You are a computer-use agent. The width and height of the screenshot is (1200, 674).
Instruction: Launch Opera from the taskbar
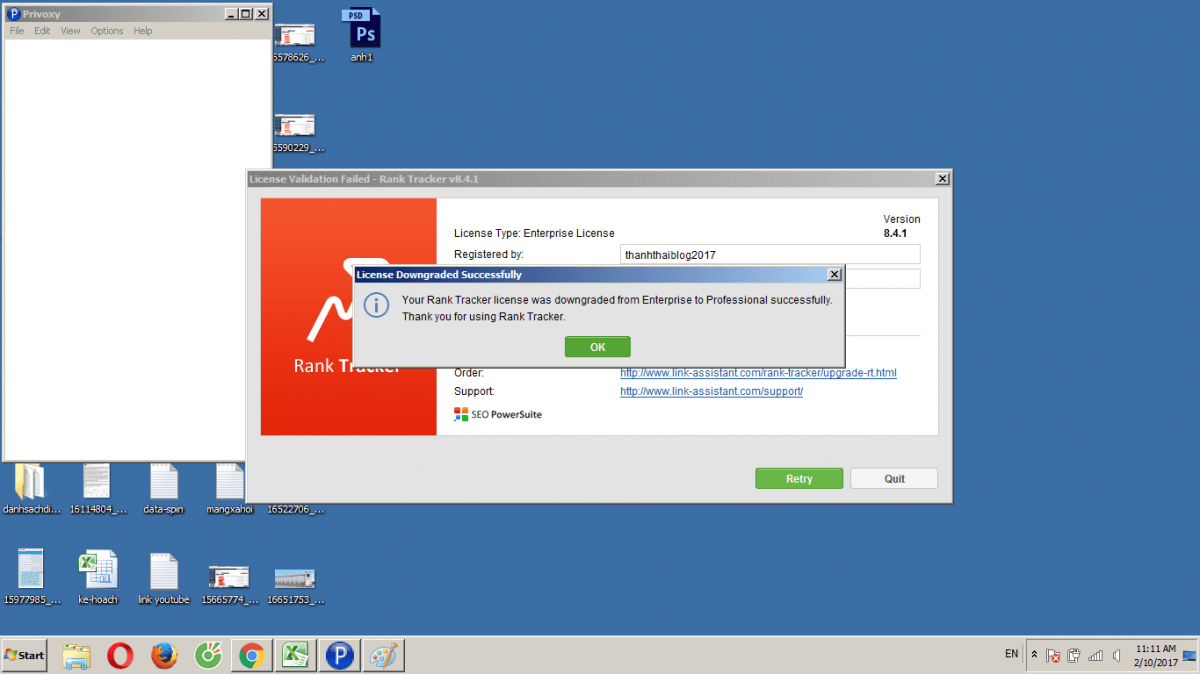[x=120, y=656]
